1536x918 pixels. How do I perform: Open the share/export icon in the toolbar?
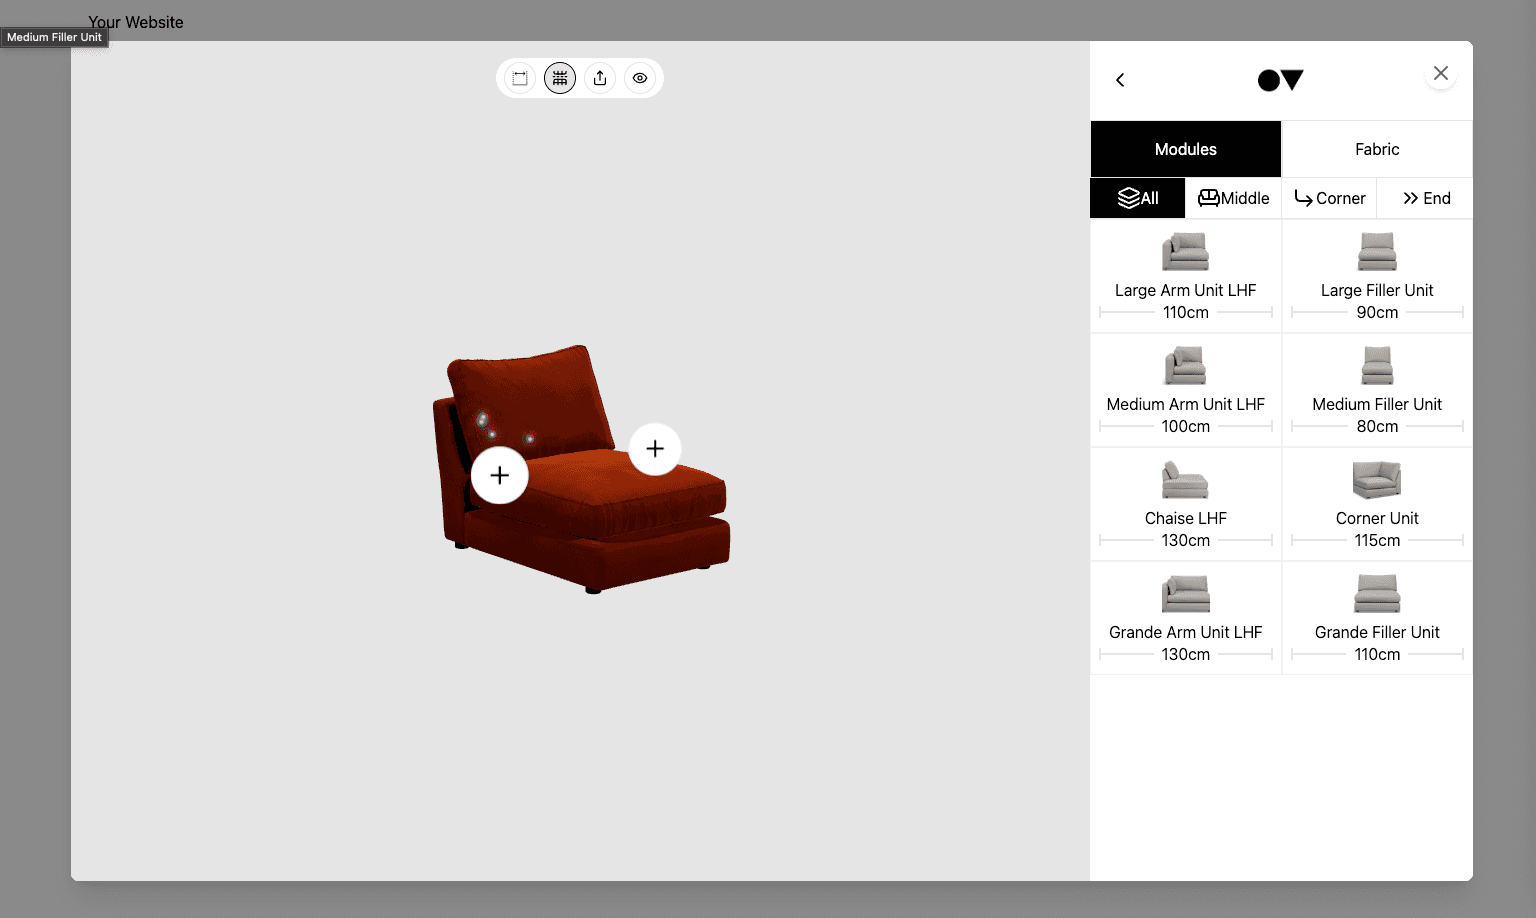(x=599, y=77)
